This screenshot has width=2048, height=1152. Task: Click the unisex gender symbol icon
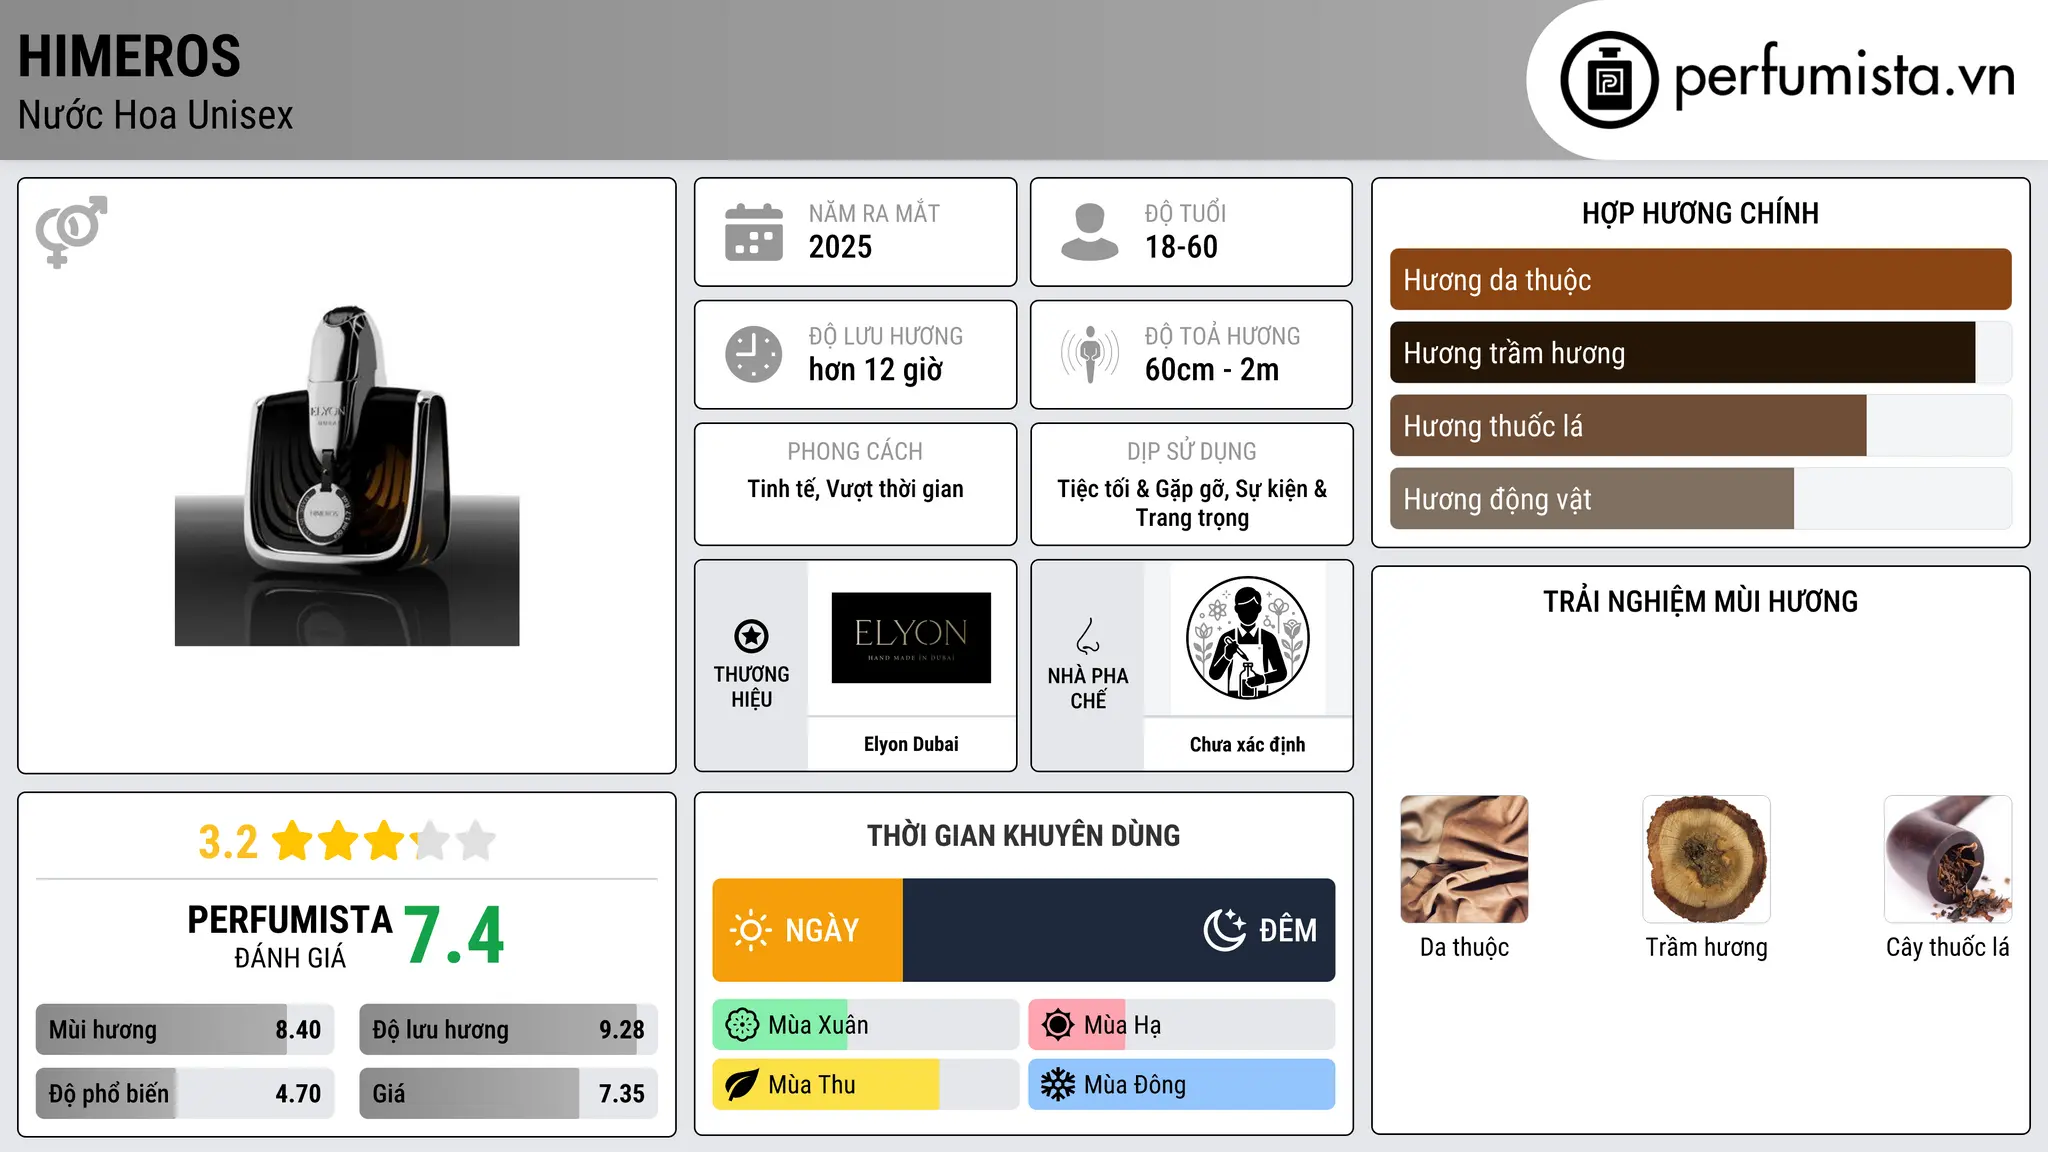[71, 231]
